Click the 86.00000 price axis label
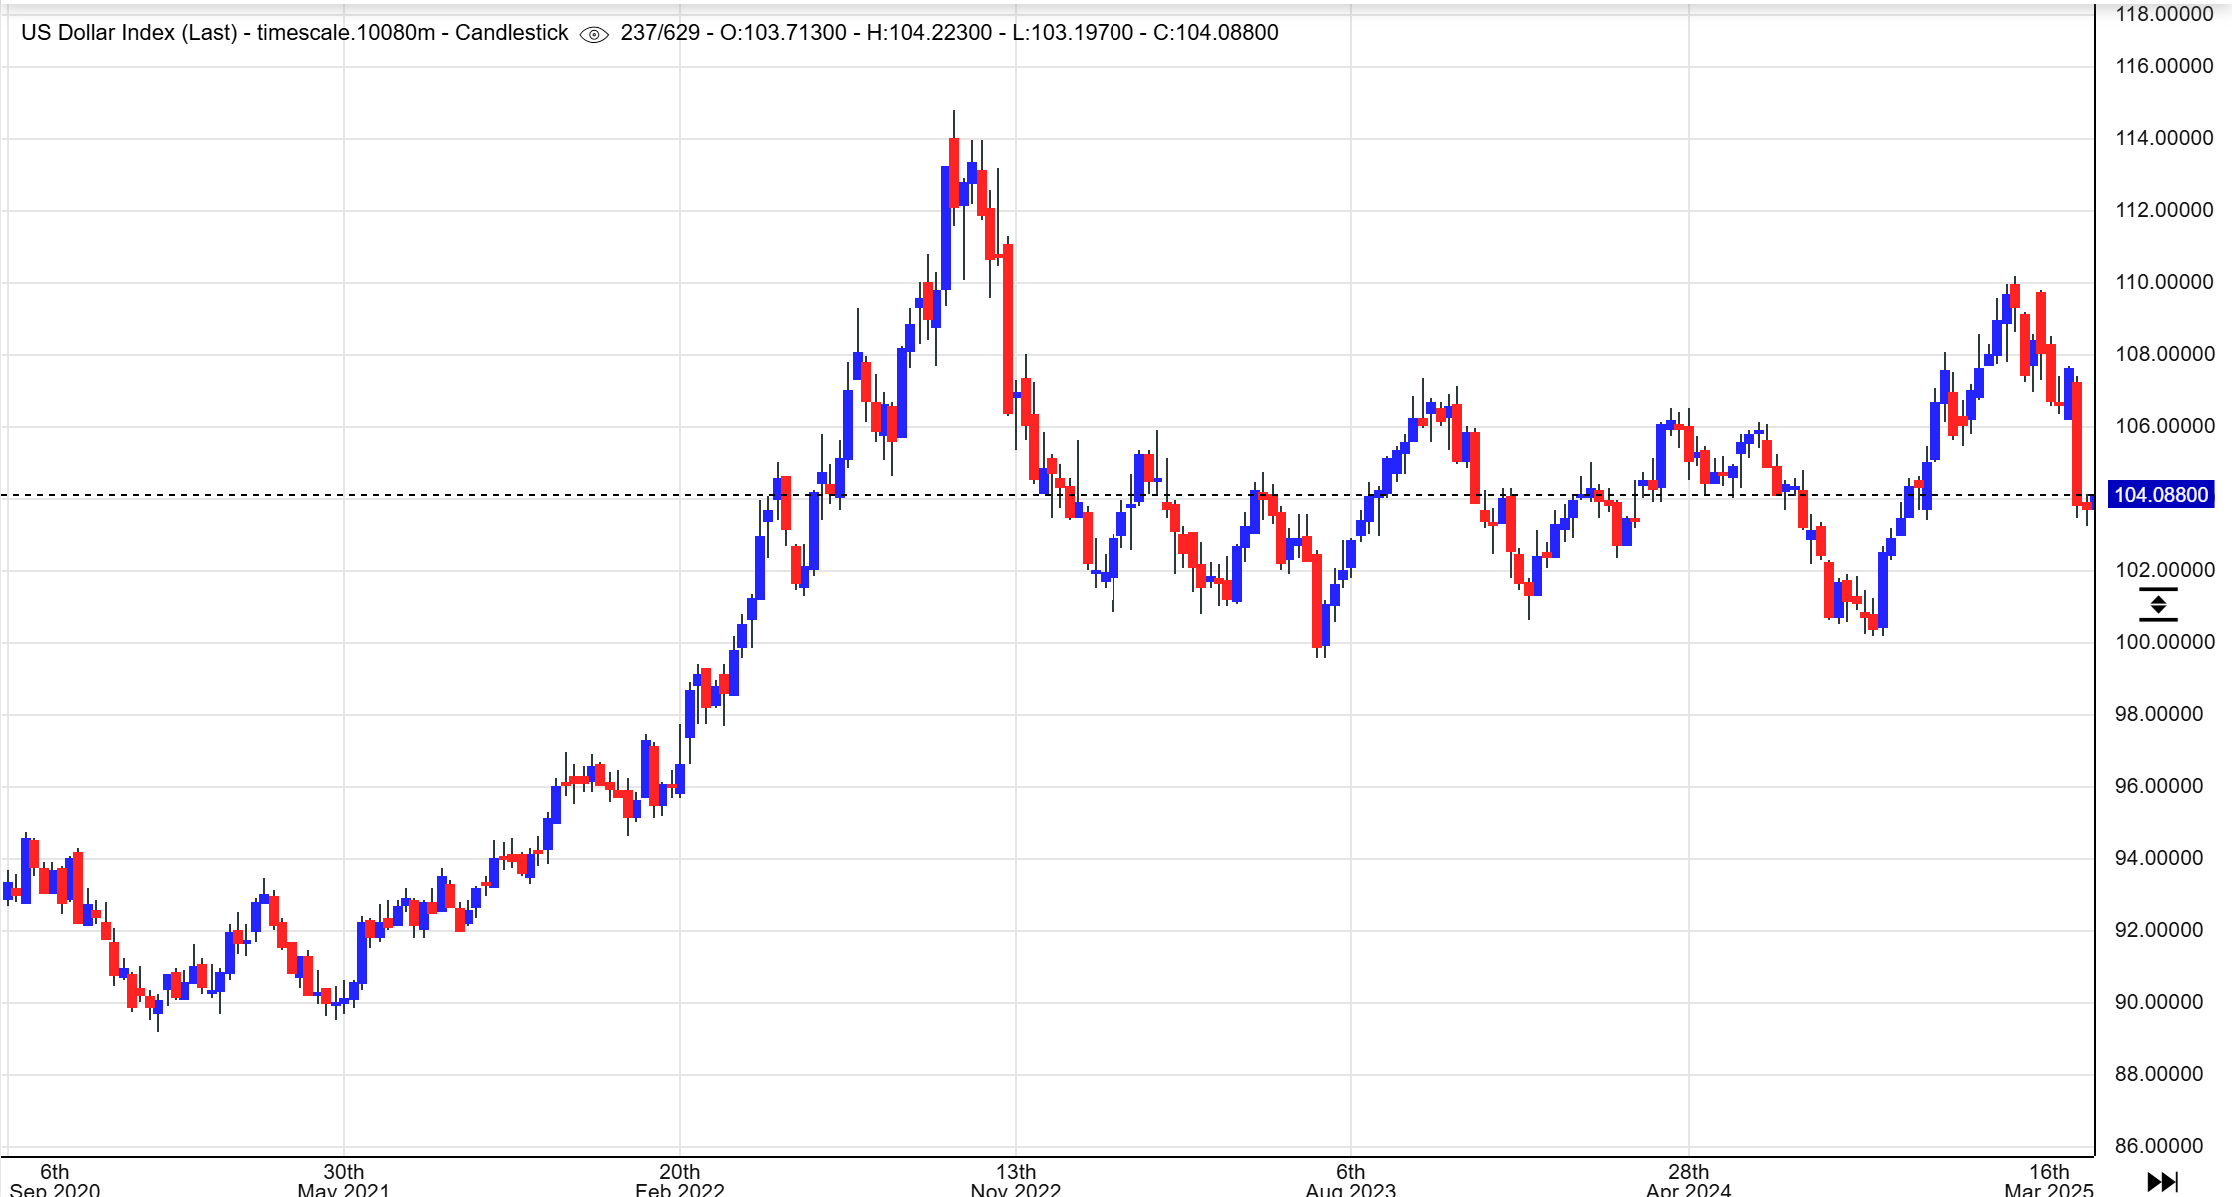The image size is (2232, 1197). coord(2159,1146)
